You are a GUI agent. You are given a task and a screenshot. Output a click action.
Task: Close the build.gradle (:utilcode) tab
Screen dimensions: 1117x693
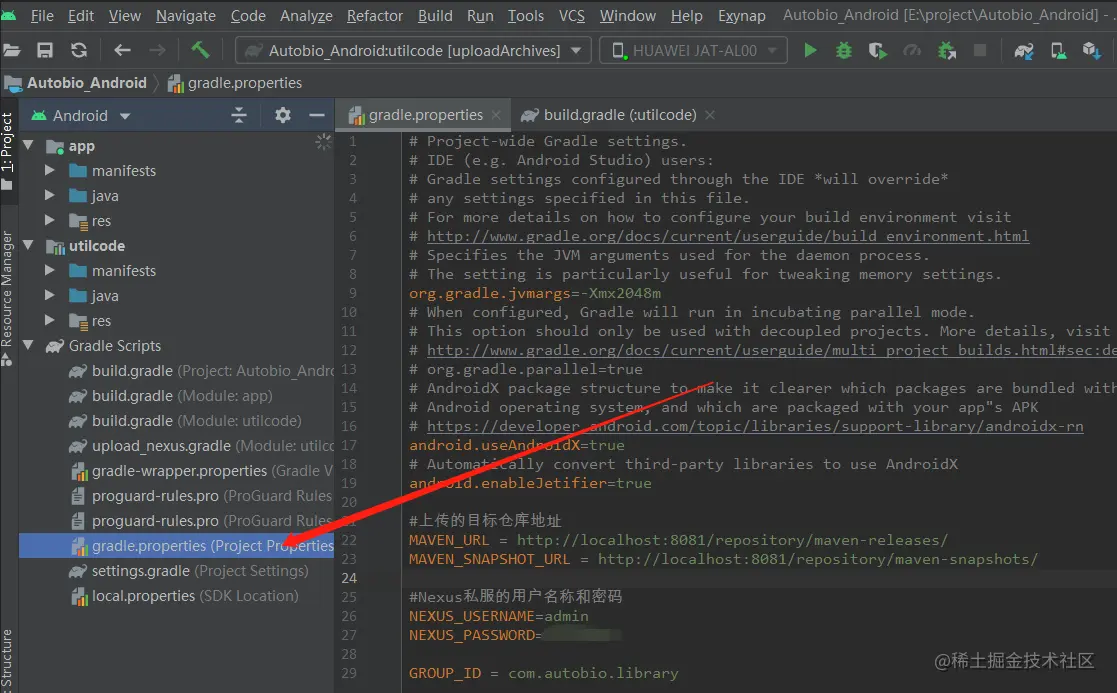[x=710, y=115]
